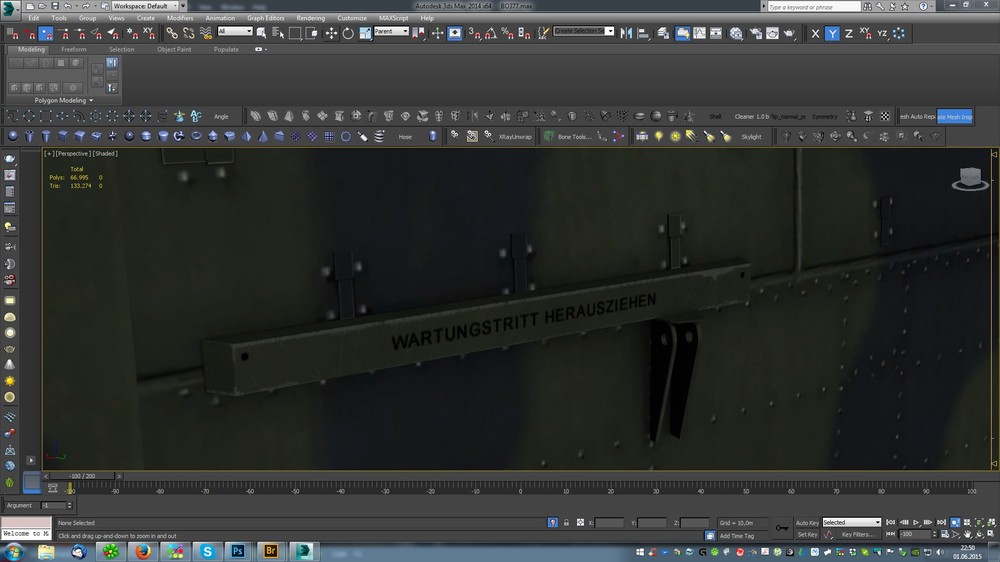1000x562 pixels.
Task: Restrict transform to the X axis
Action: coord(815,33)
